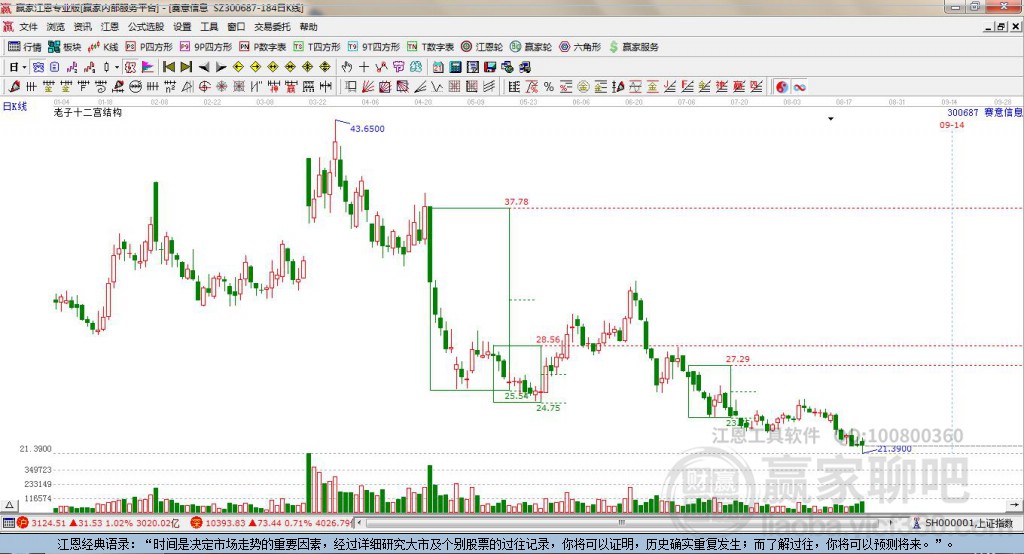Toggle the 权 adjusted-price button
This screenshot has width=1024, height=554.
pos(130,67)
